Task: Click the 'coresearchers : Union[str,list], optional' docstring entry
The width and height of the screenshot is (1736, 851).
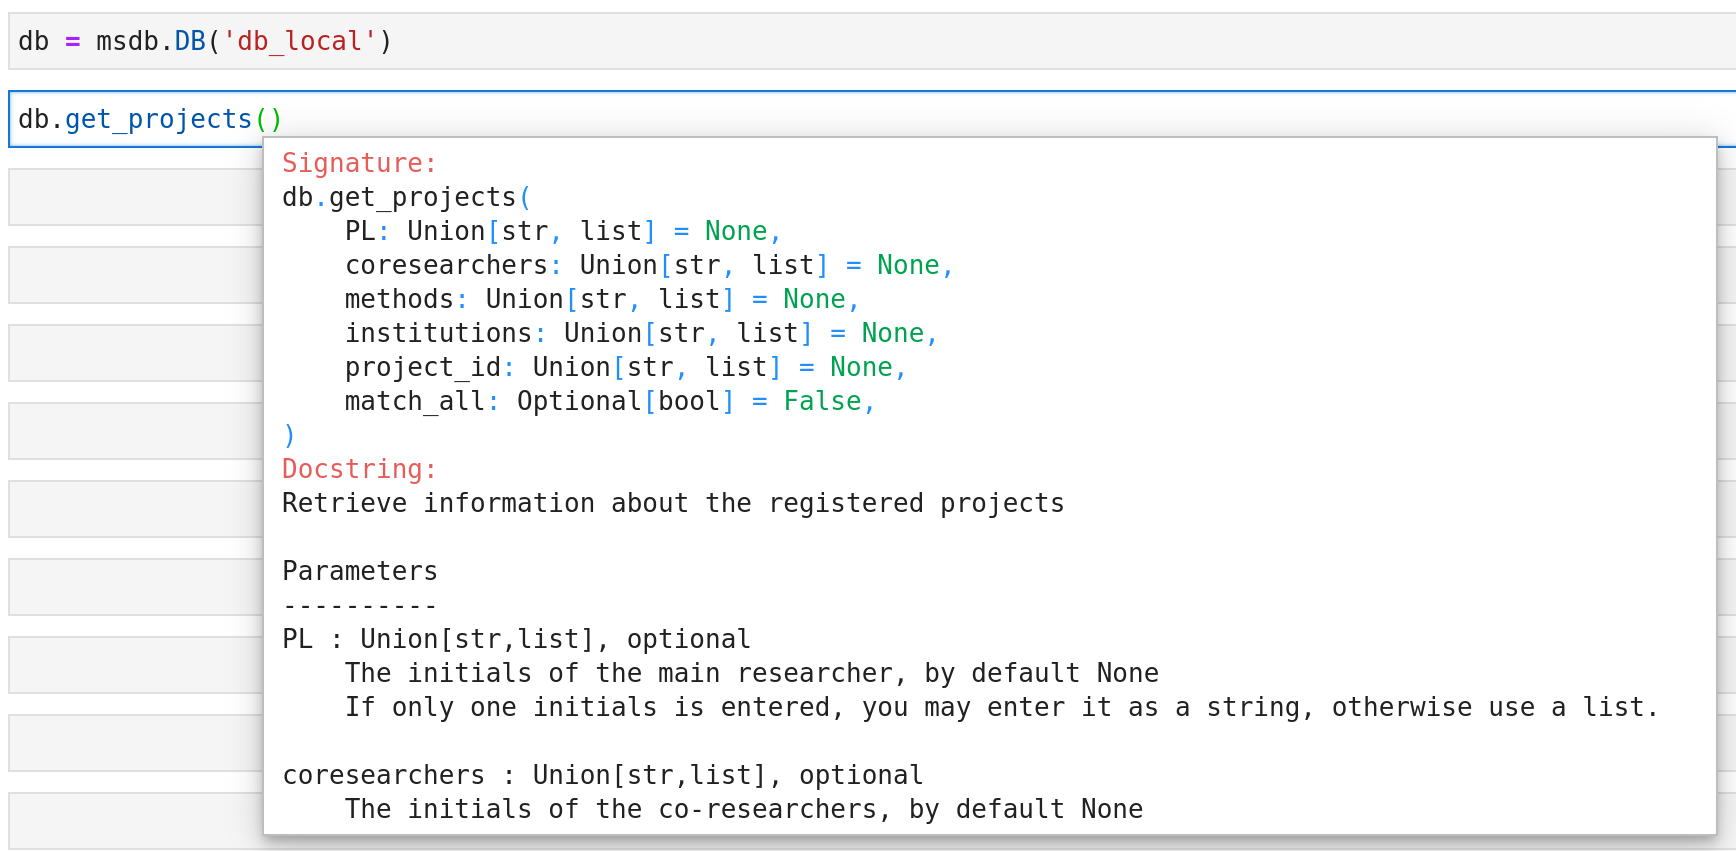Action: pos(602,775)
